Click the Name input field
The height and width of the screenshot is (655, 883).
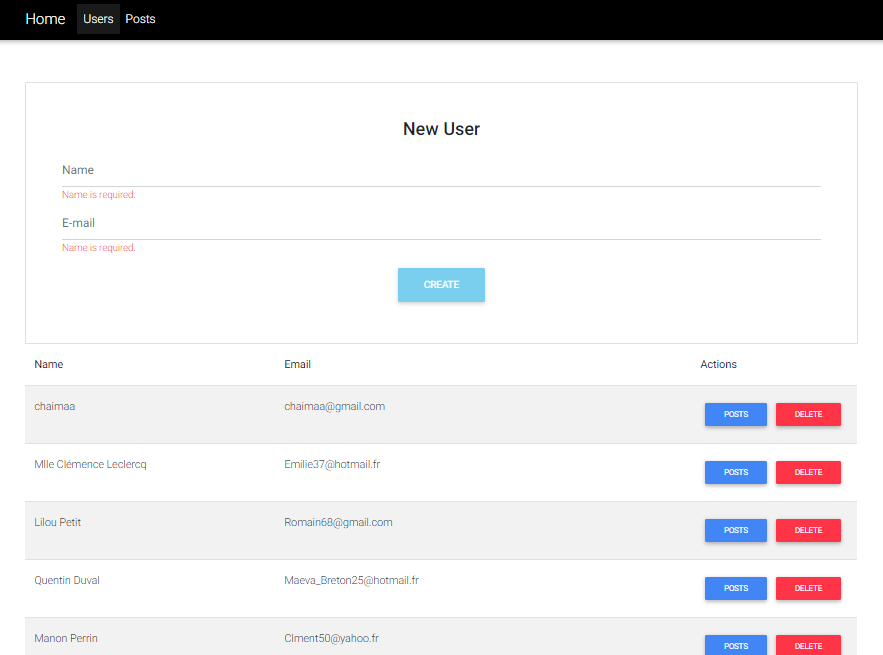(x=440, y=170)
